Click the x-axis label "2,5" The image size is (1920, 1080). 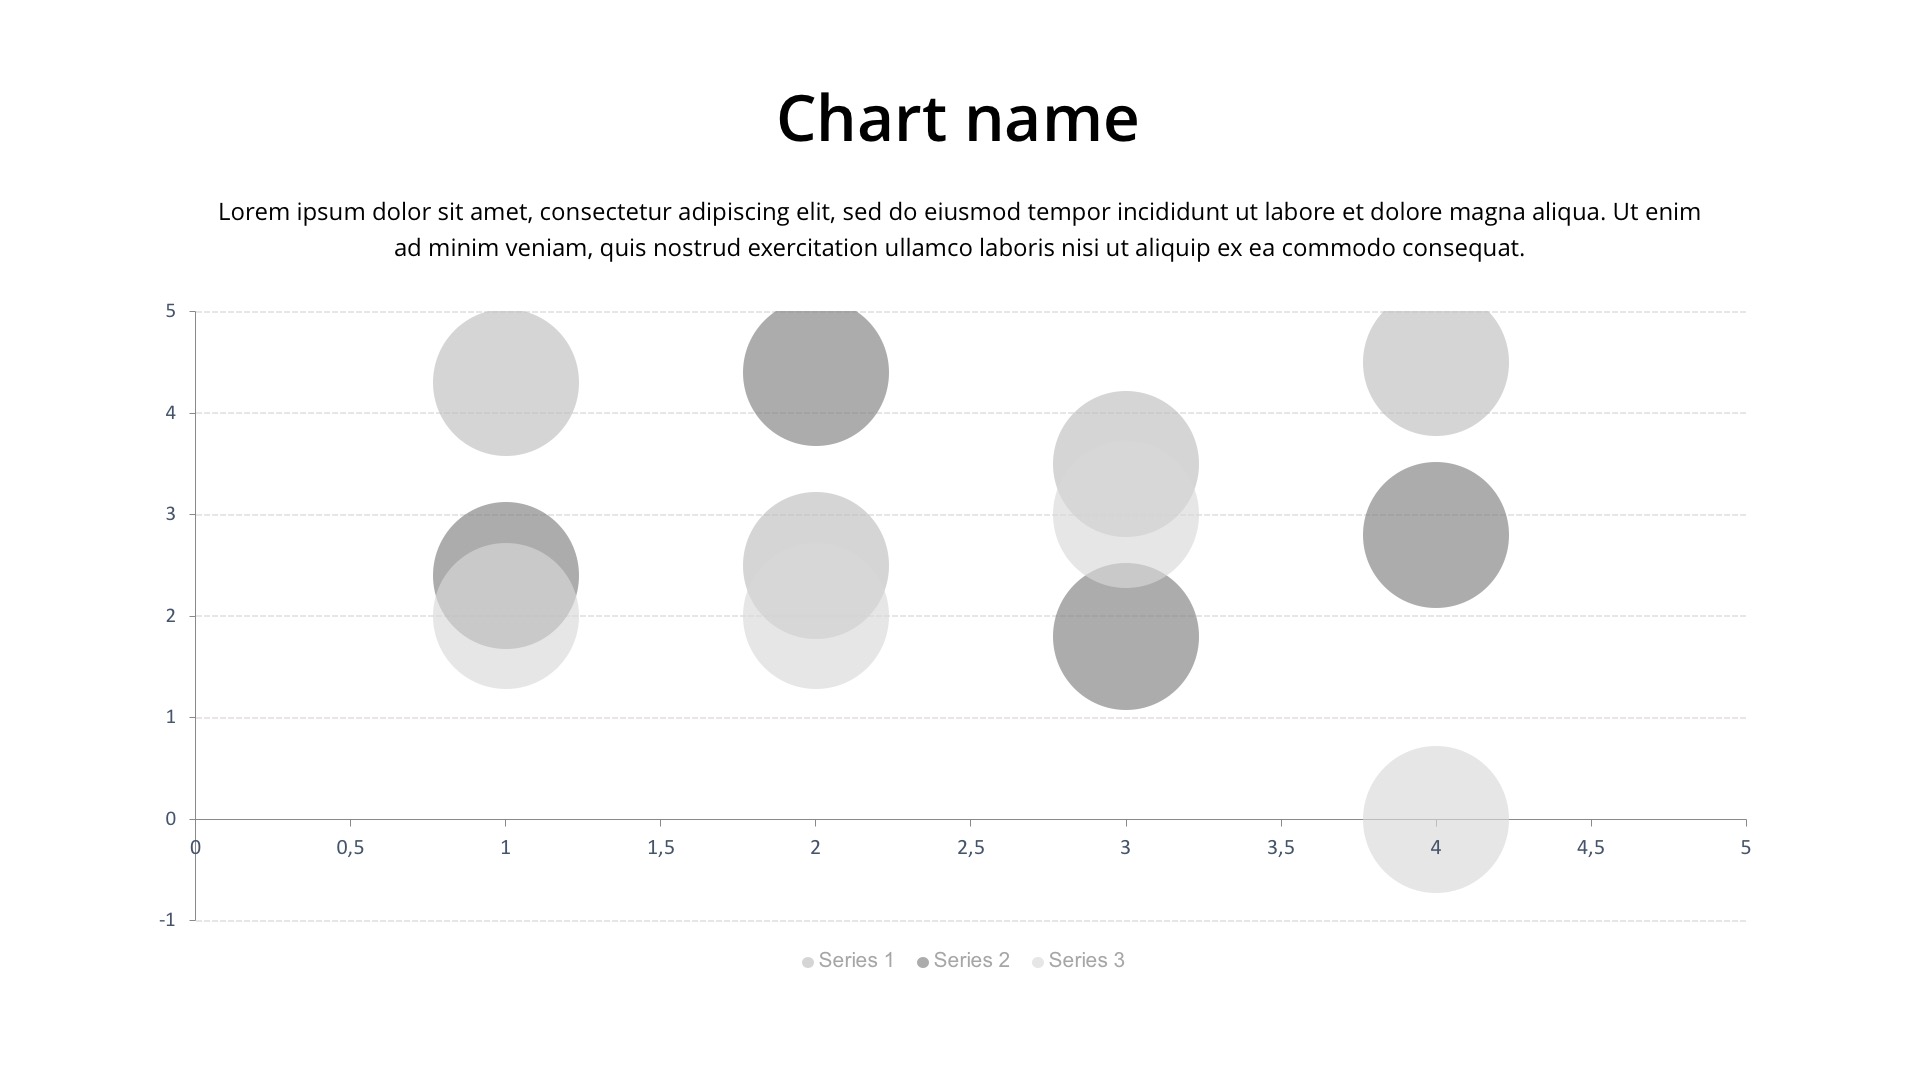970,848
